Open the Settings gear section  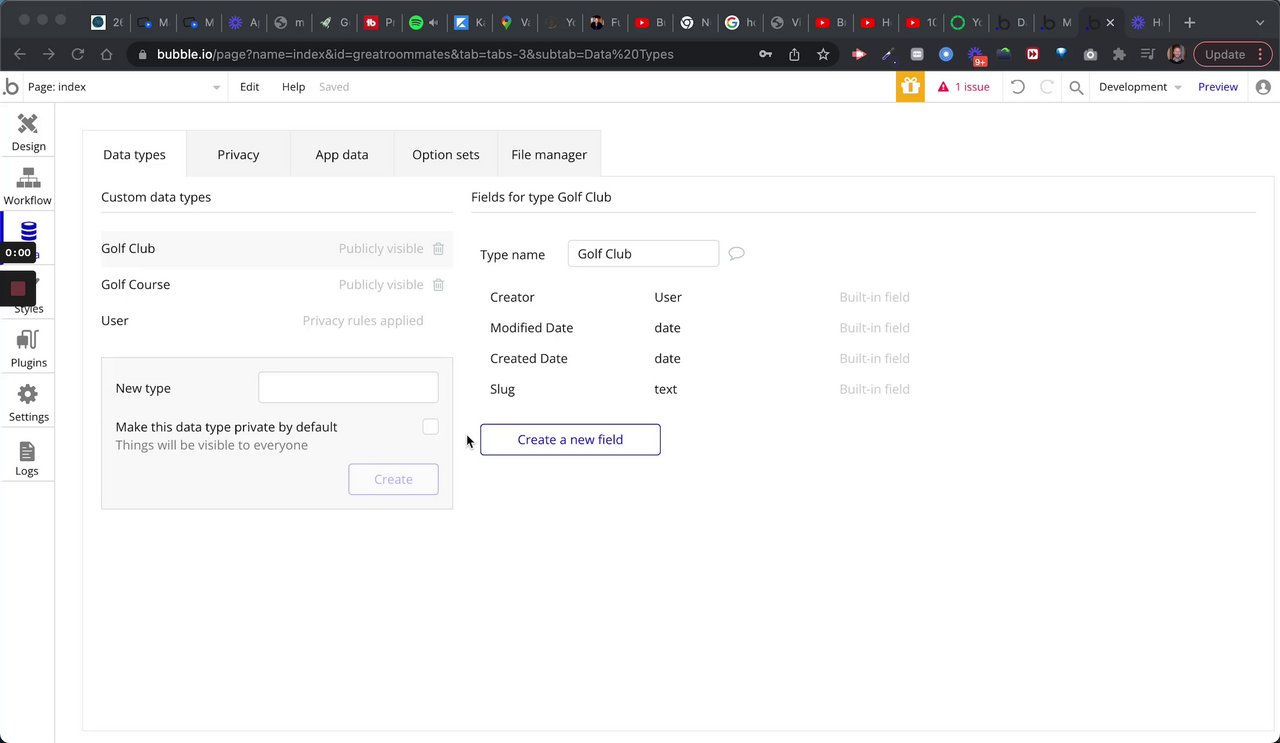tap(28, 403)
